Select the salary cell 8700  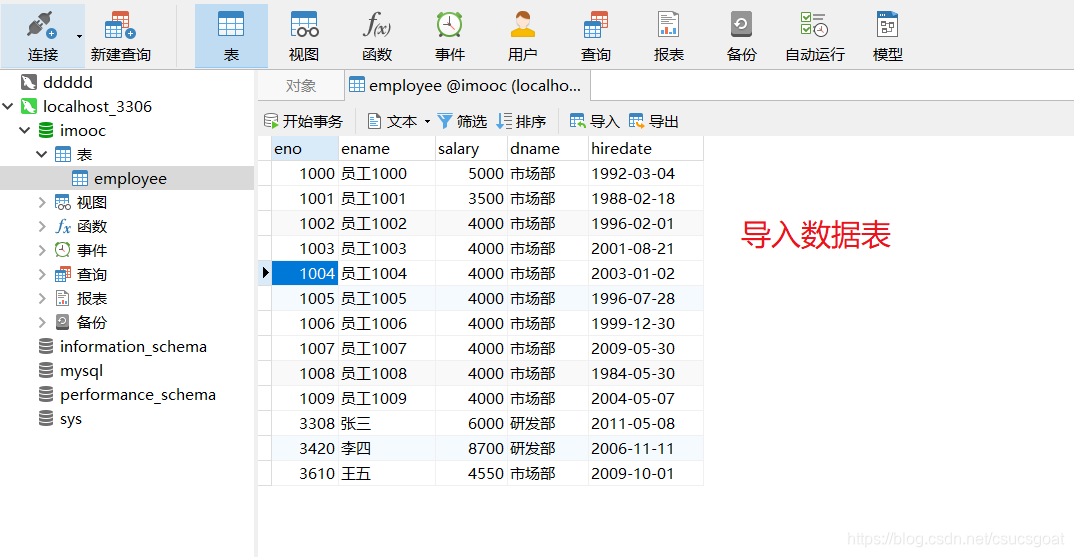[x=471, y=449]
